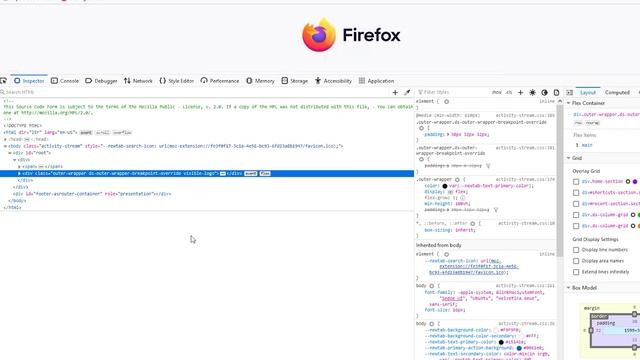Viewport: 640px width, 360px height.
Task: Click black swatch for --newtab-text-primary-color #15141a
Action: (501, 342)
